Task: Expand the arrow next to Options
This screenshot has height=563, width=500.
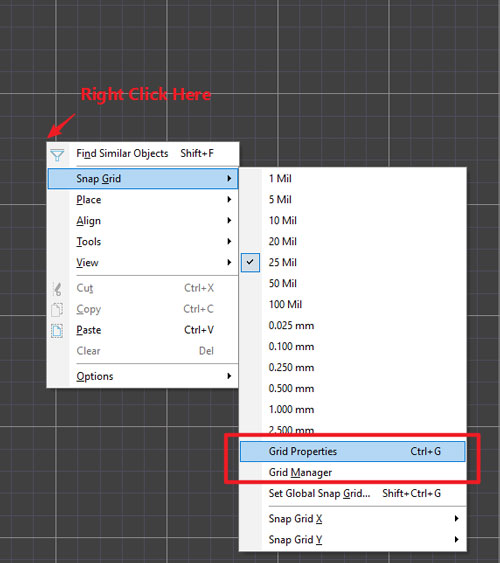Action: 229,376
